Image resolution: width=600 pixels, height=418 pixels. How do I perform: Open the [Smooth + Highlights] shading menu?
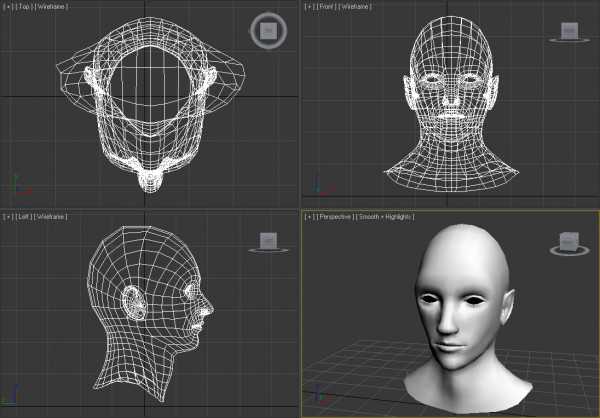tap(385, 217)
